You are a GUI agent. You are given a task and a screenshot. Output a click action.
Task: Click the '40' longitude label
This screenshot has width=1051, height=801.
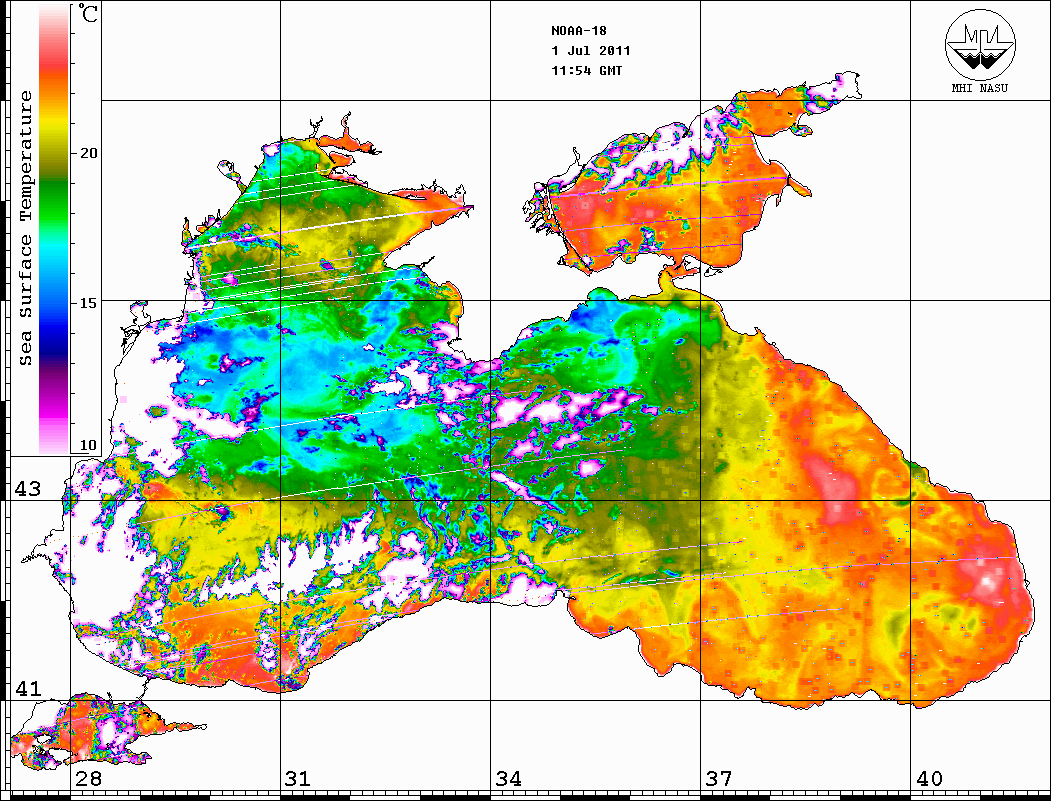(929, 779)
